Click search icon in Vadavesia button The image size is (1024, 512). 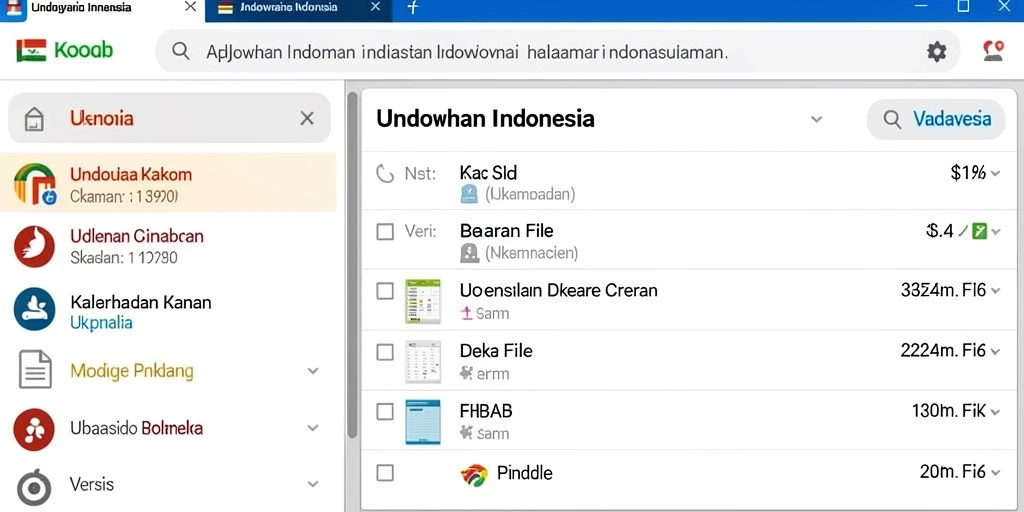pos(892,119)
